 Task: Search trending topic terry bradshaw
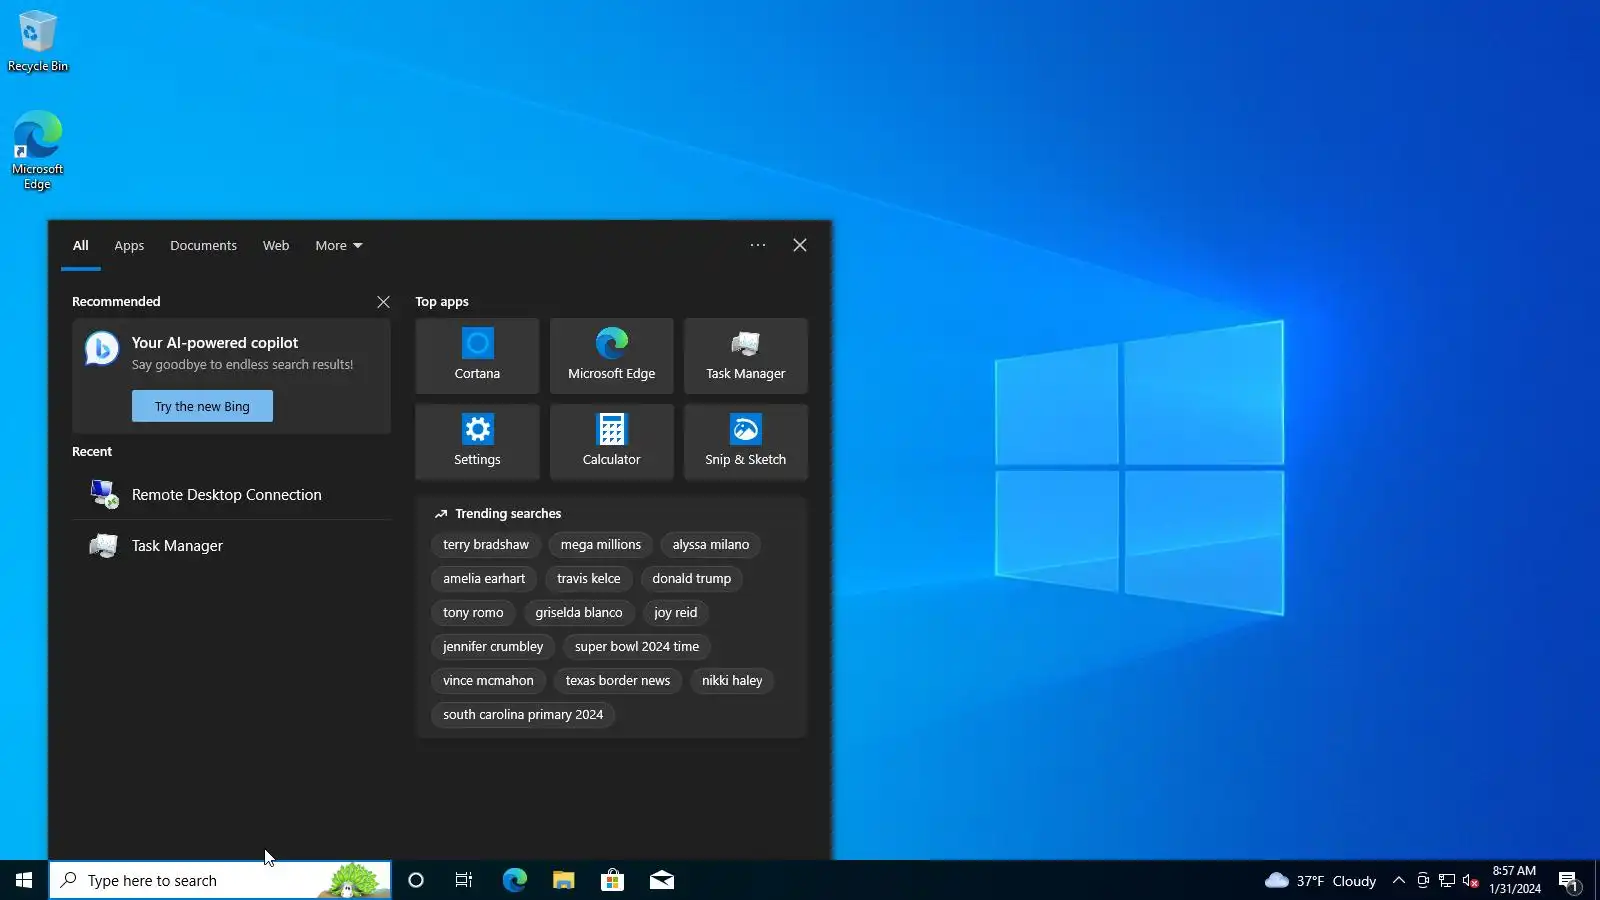486,545
